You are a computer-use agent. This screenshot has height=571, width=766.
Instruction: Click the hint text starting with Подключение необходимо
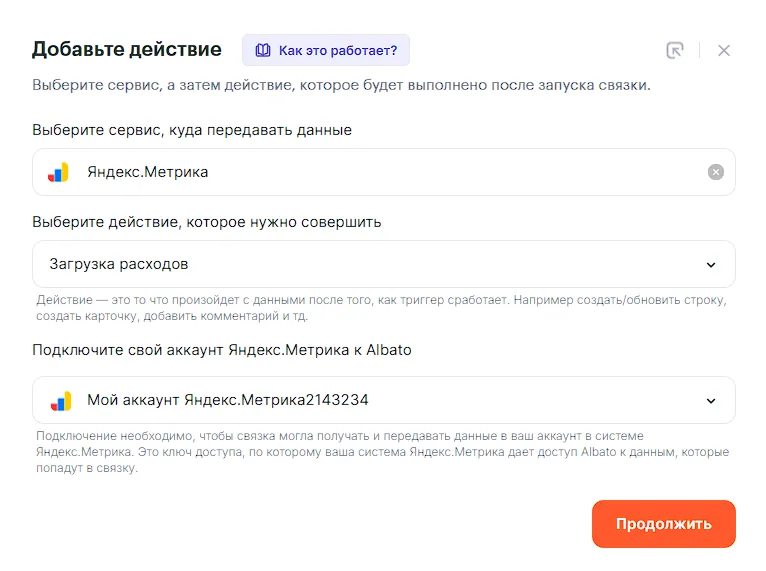[382, 452]
